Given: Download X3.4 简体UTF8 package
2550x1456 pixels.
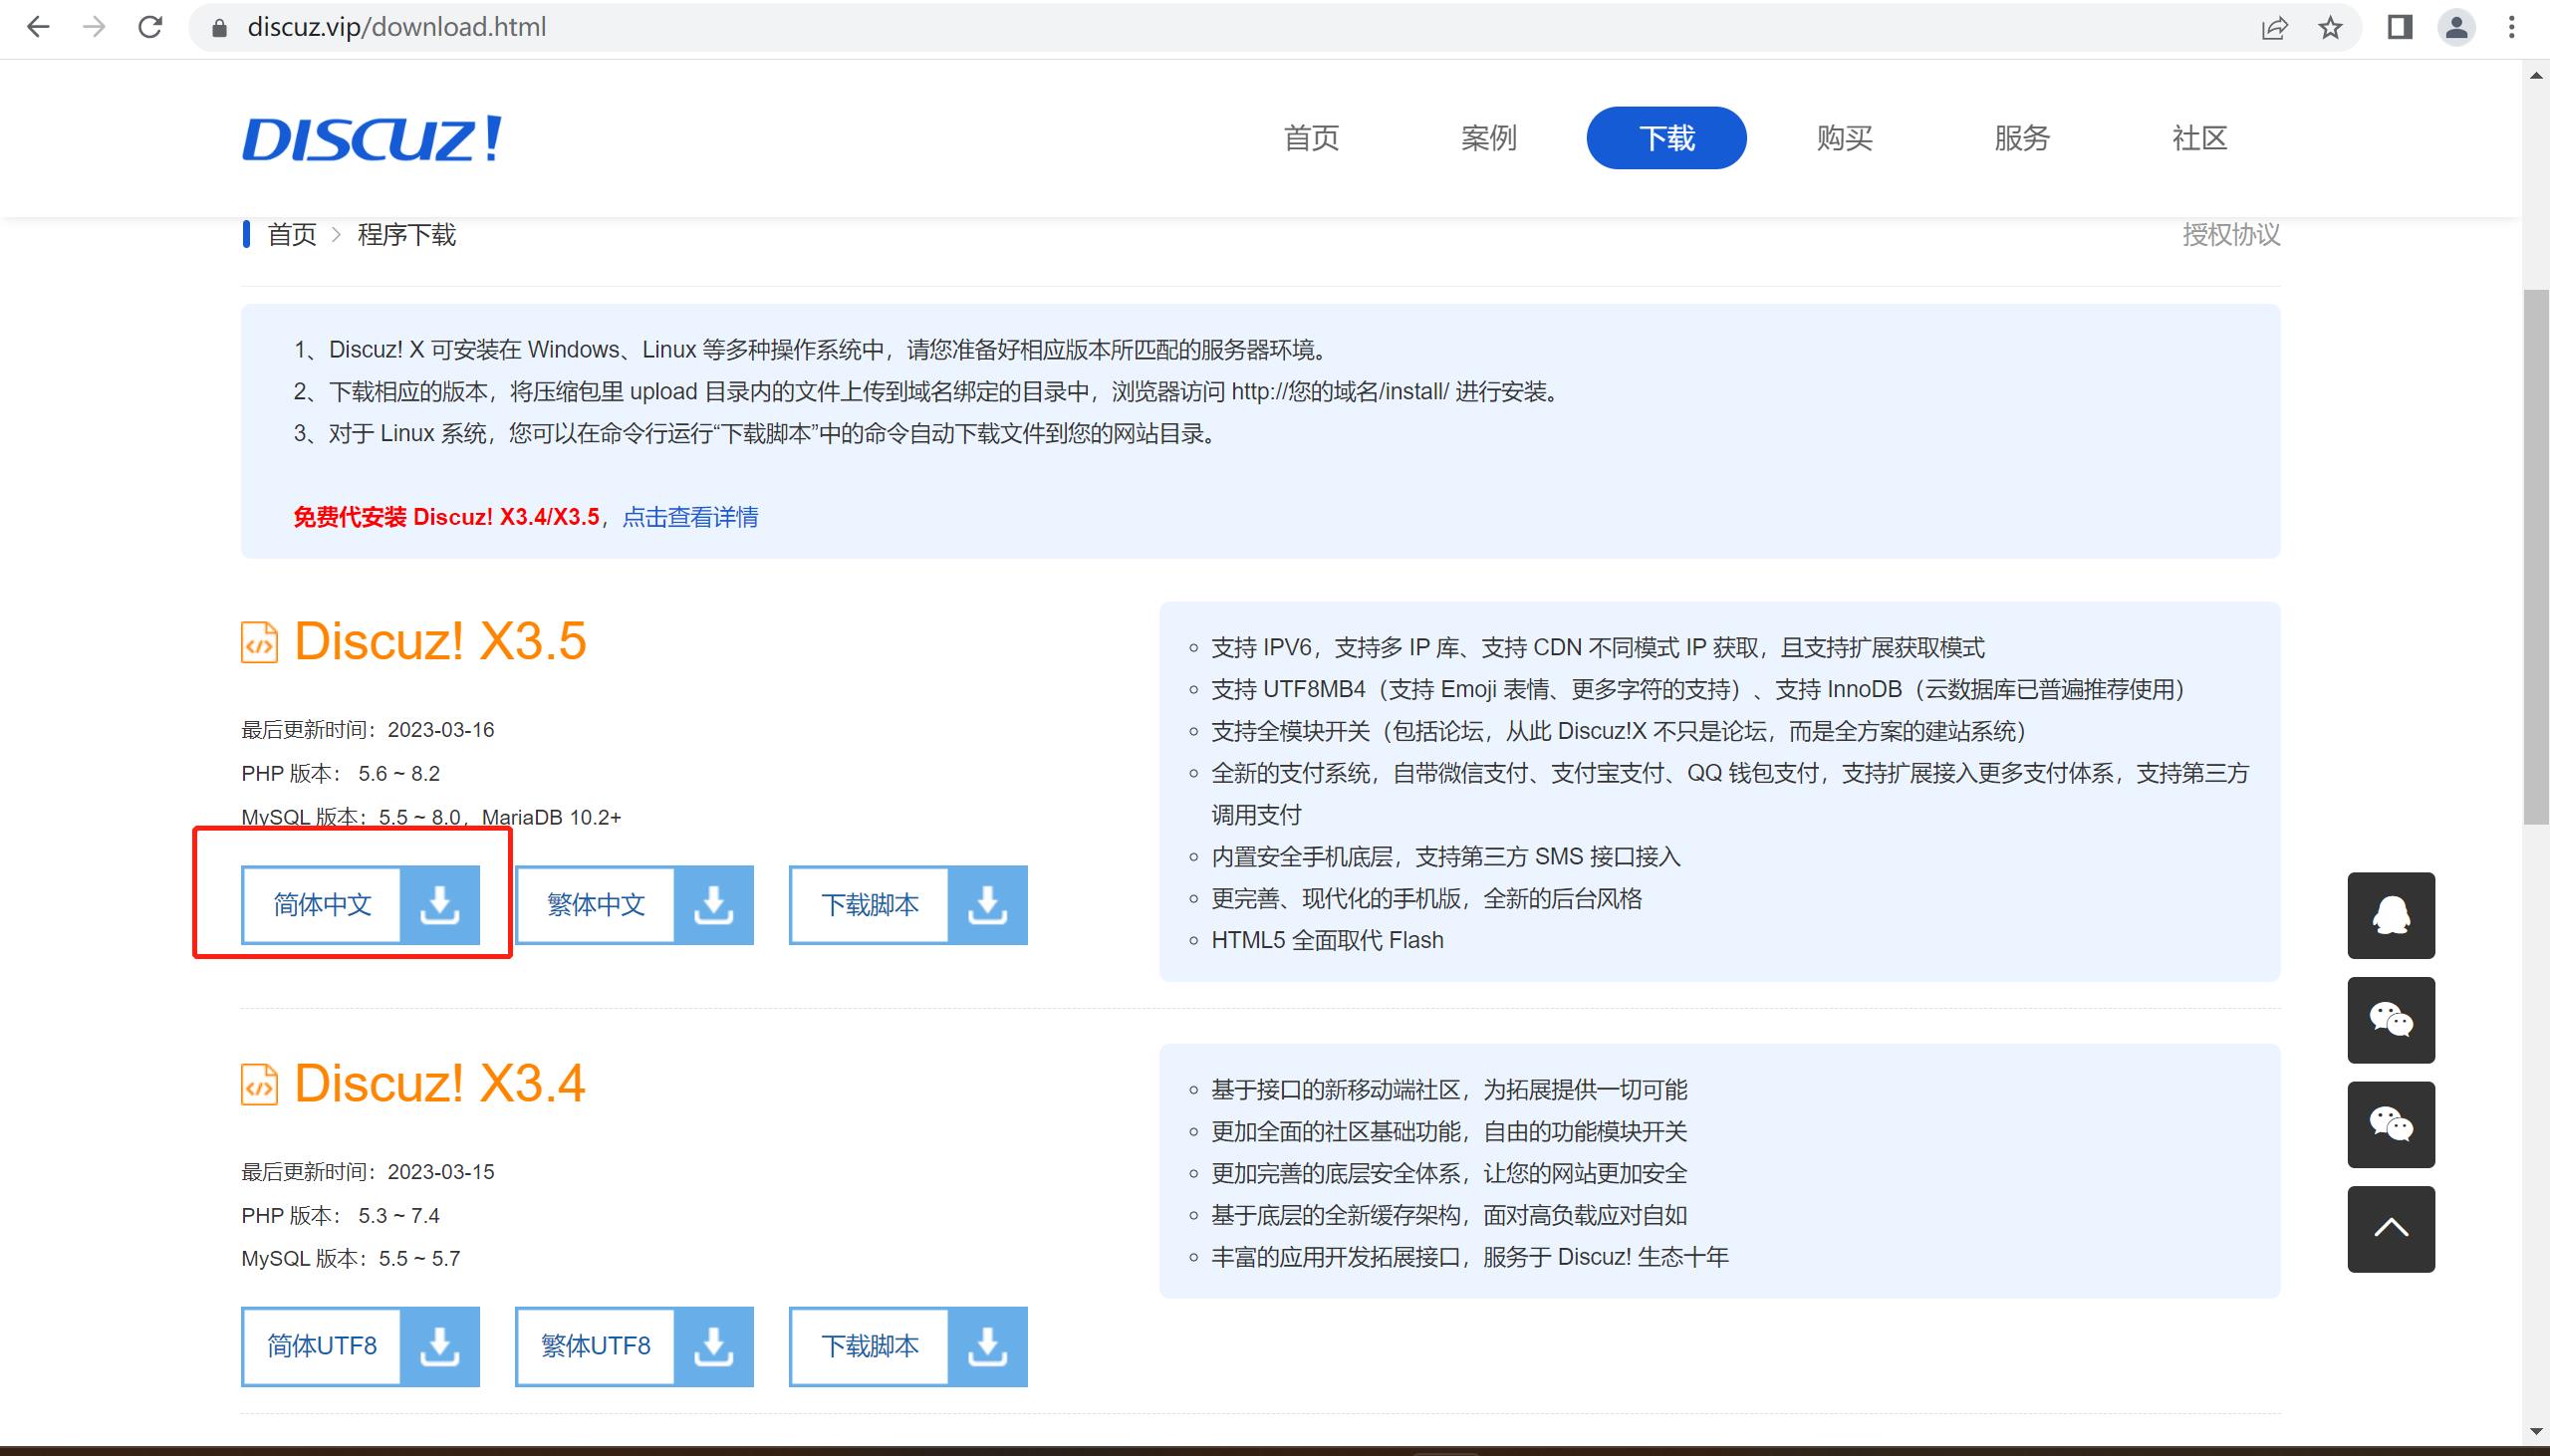Looking at the screenshot, I should click(360, 1346).
